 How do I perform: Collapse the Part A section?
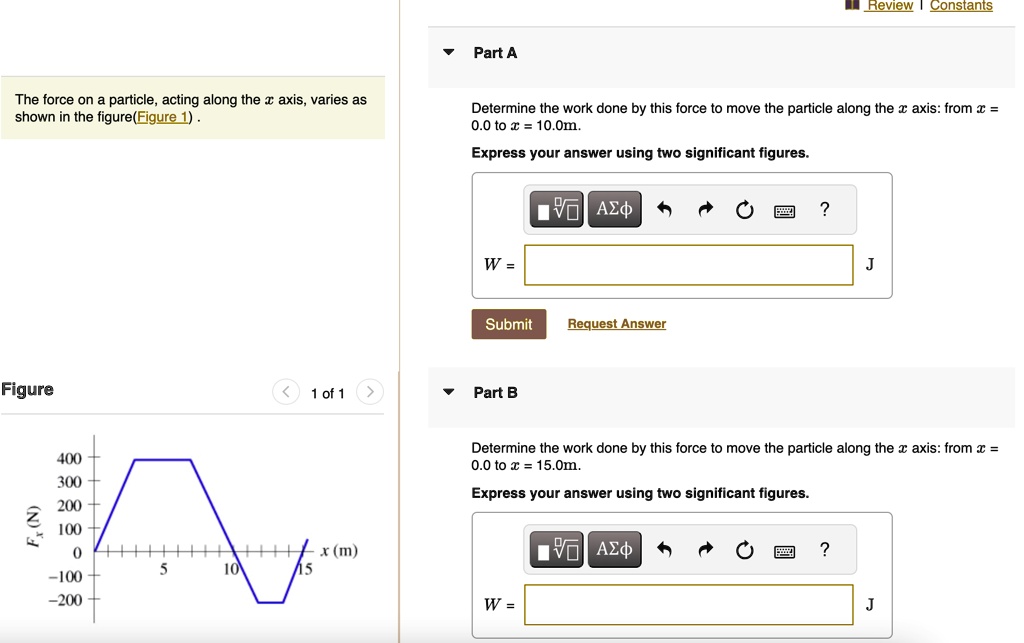point(448,53)
